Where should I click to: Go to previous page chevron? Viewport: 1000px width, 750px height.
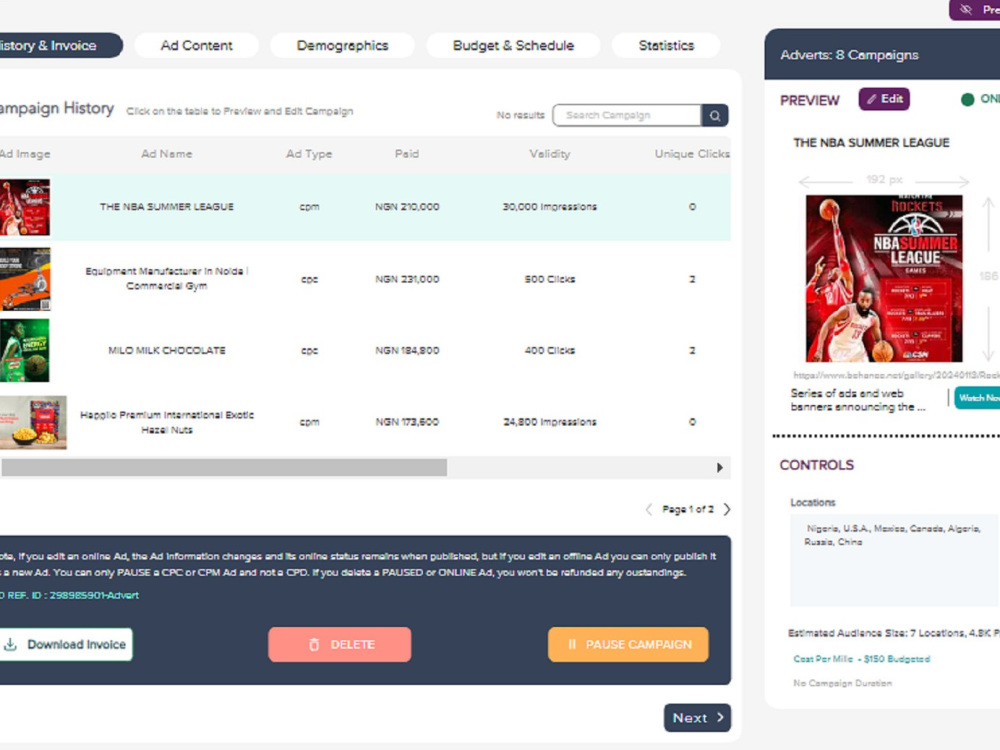(649, 510)
